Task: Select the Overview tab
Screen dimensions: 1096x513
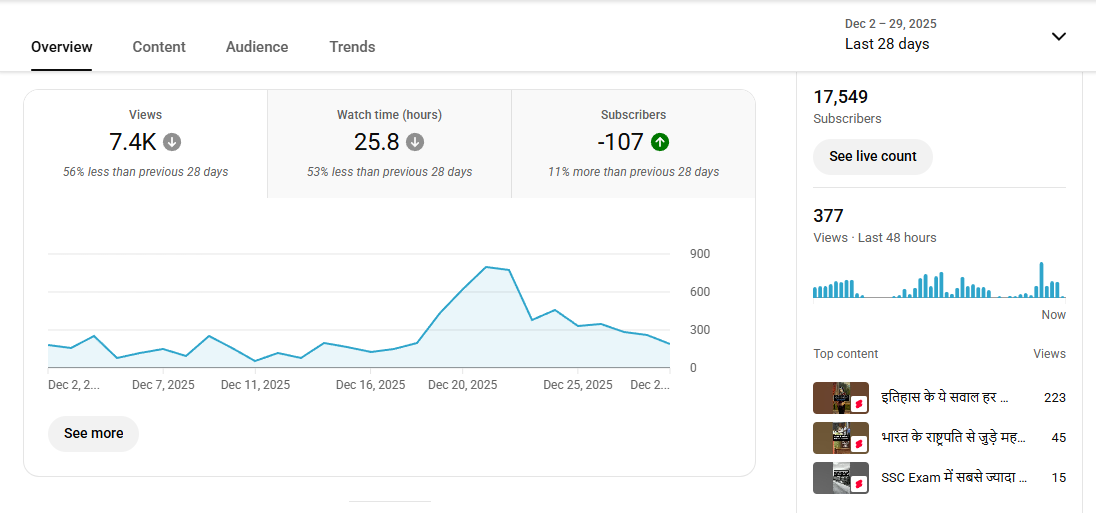Action: pos(62,47)
